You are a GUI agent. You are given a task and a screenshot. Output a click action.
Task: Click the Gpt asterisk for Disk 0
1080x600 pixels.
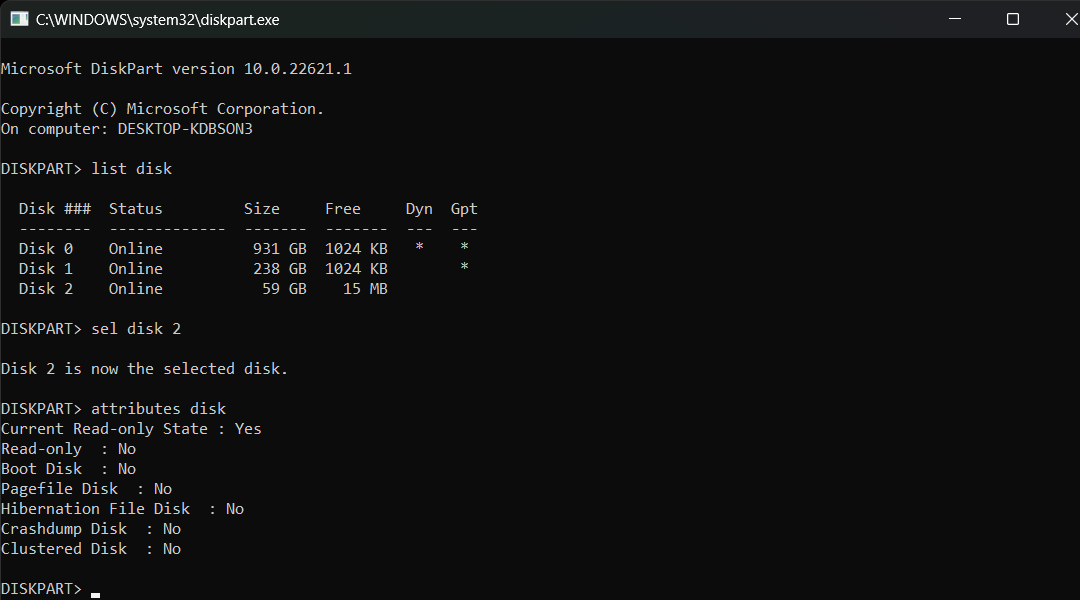(464, 247)
